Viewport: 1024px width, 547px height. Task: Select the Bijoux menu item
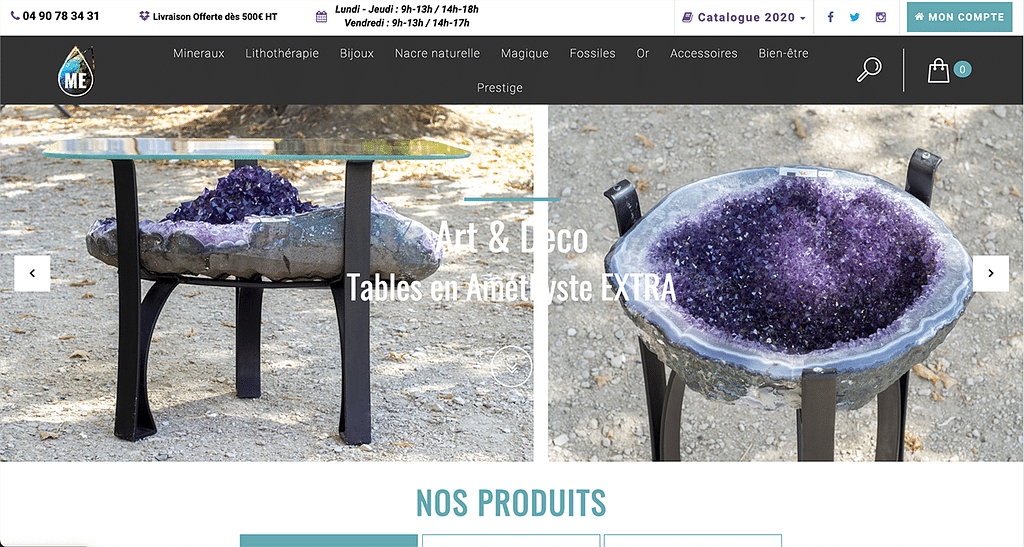(357, 54)
